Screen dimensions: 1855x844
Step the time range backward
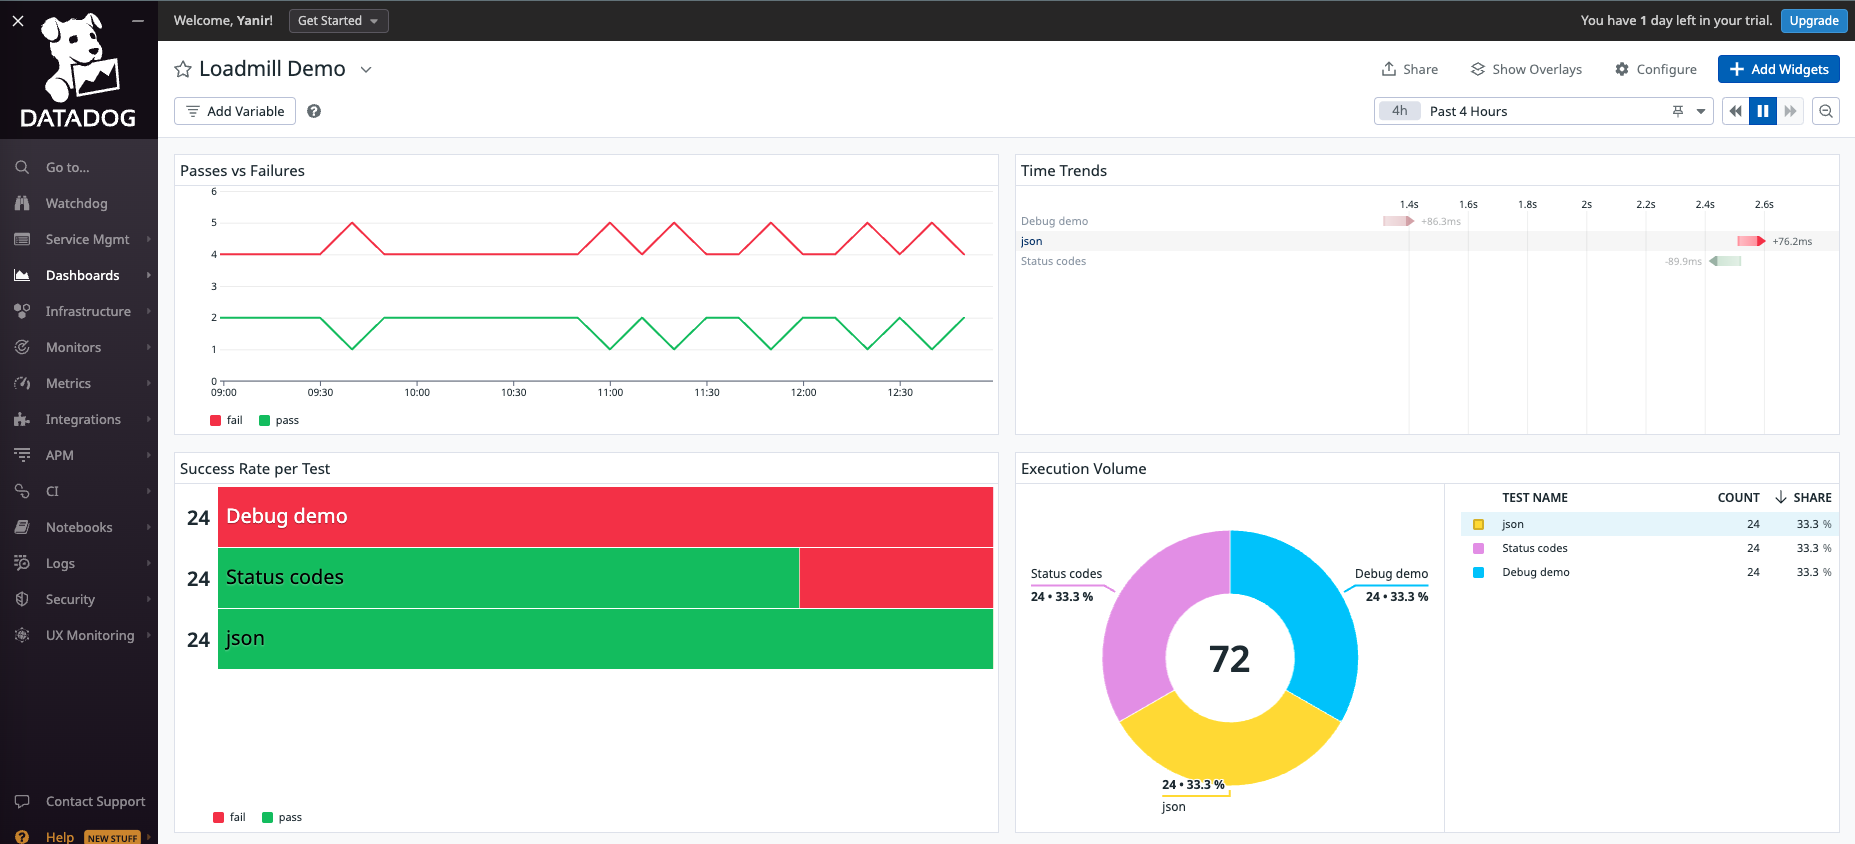point(1735,111)
